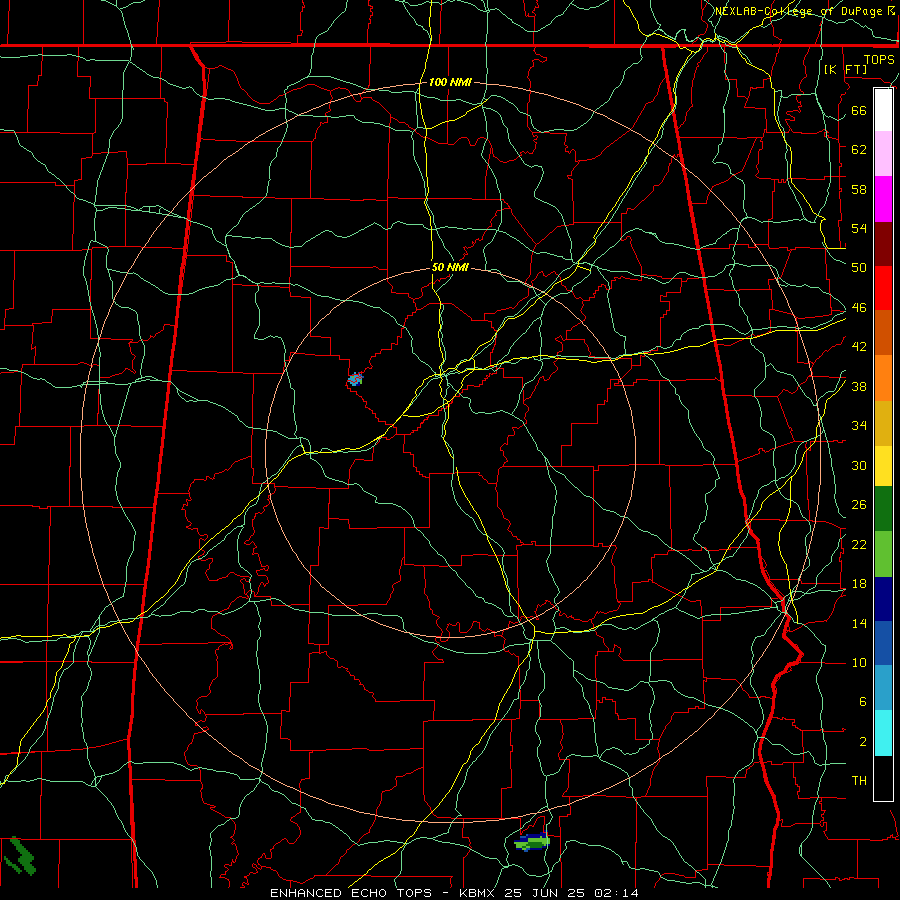Click the legend value '10'
Viewport: 900px width, 900px height.
pyautogui.click(x=859, y=662)
